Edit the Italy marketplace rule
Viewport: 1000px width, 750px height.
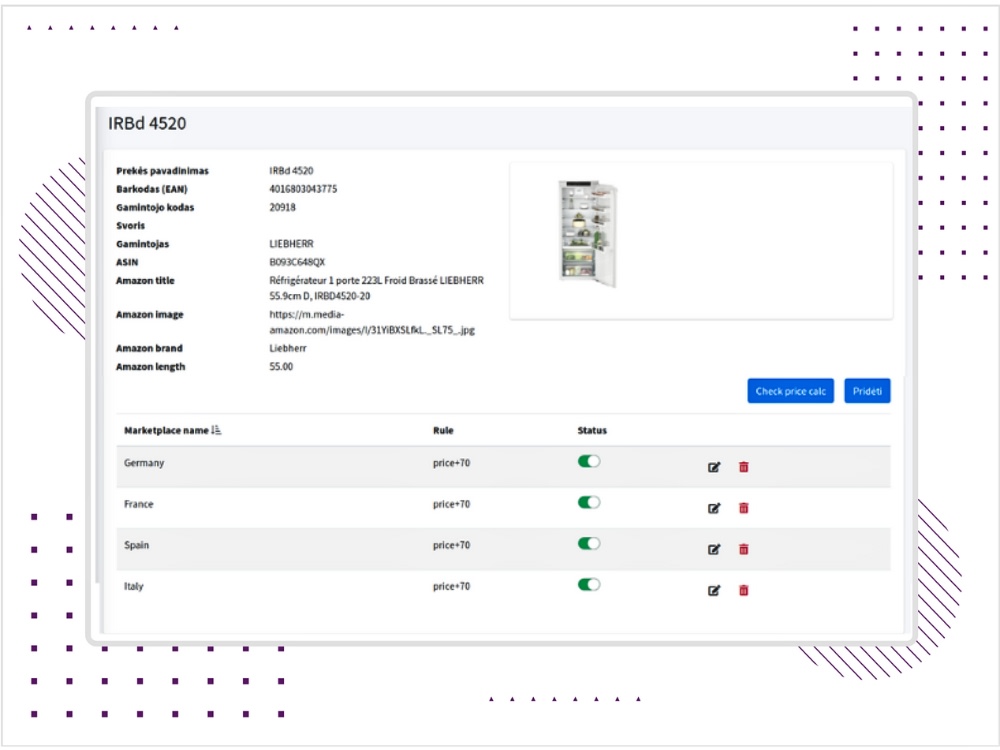click(714, 591)
